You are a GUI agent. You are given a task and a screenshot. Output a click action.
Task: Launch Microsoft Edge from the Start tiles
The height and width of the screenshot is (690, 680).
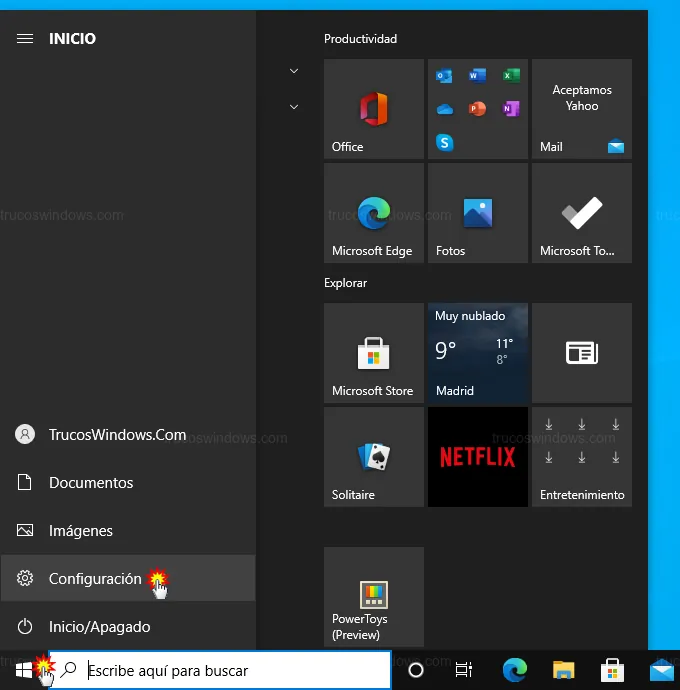[x=373, y=213]
